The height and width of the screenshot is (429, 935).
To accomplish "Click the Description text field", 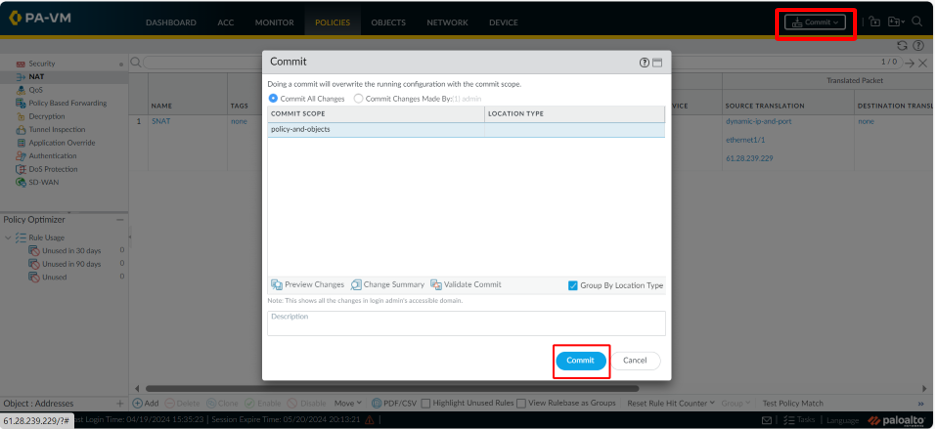I will [x=466, y=323].
